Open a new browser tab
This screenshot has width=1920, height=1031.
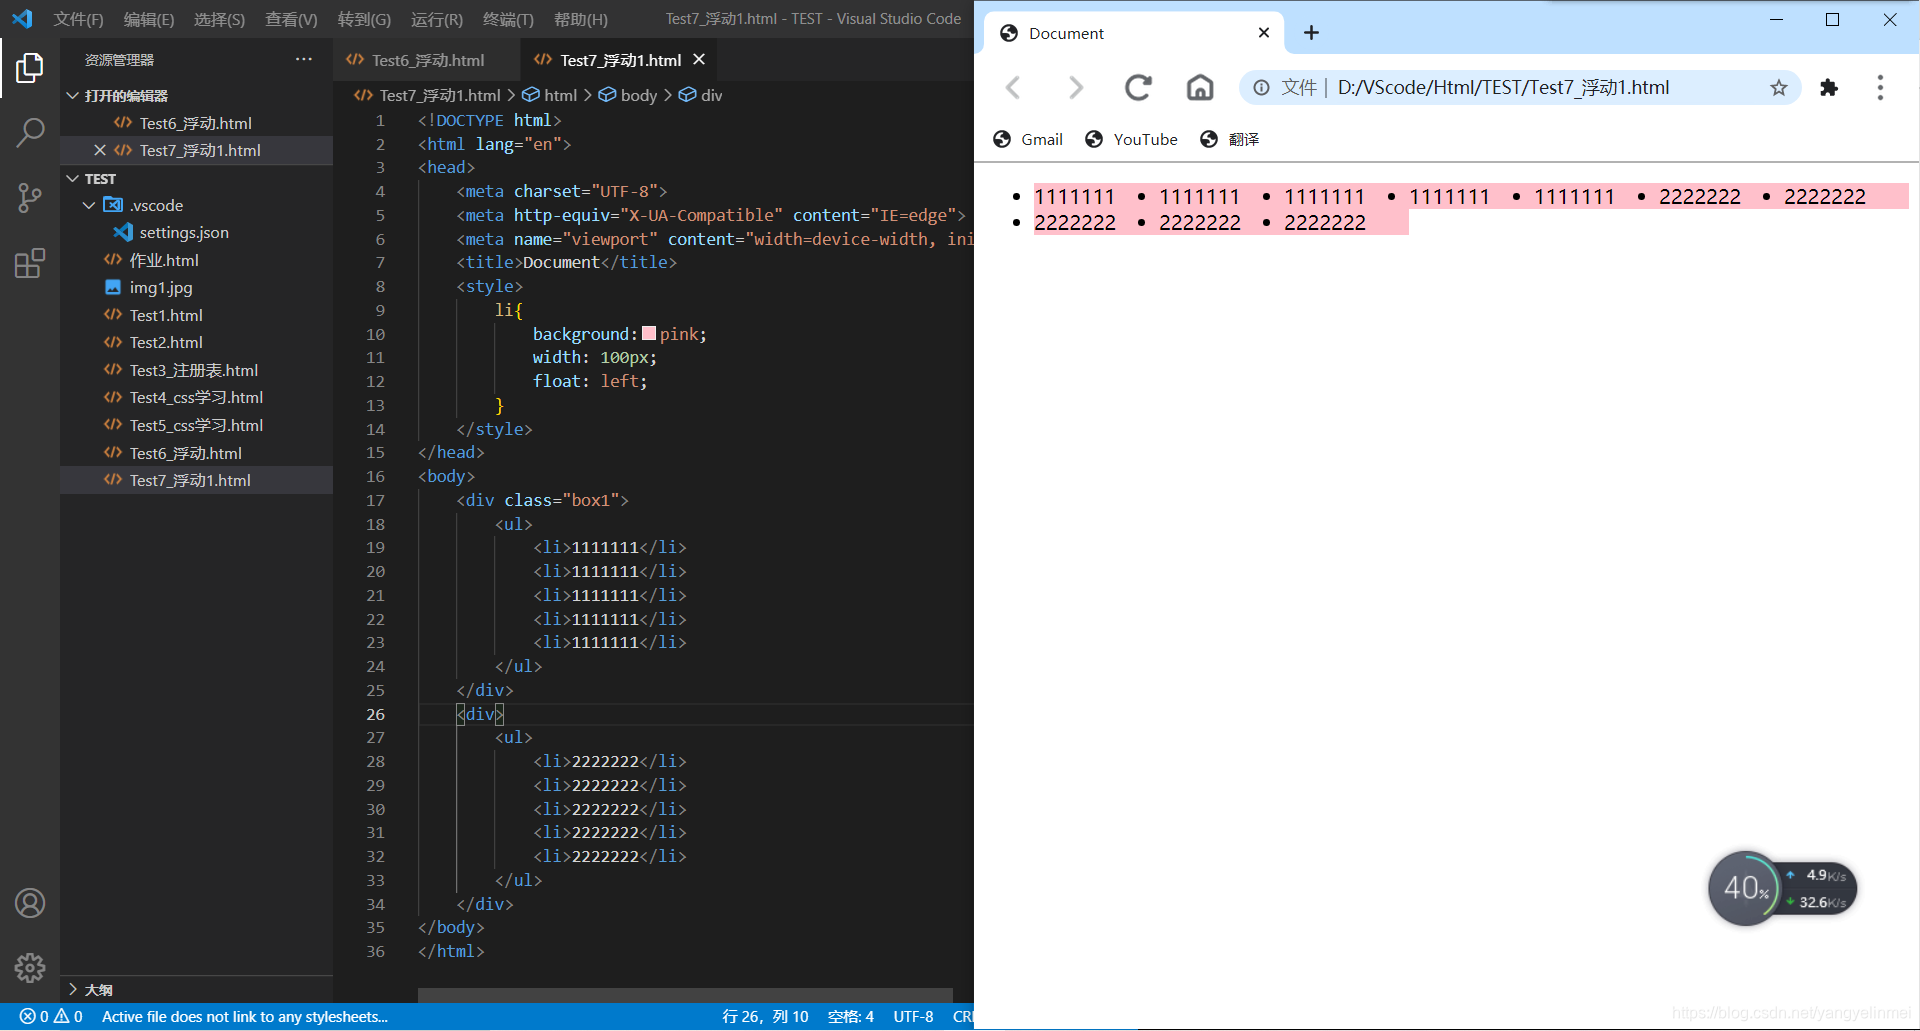point(1312,33)
